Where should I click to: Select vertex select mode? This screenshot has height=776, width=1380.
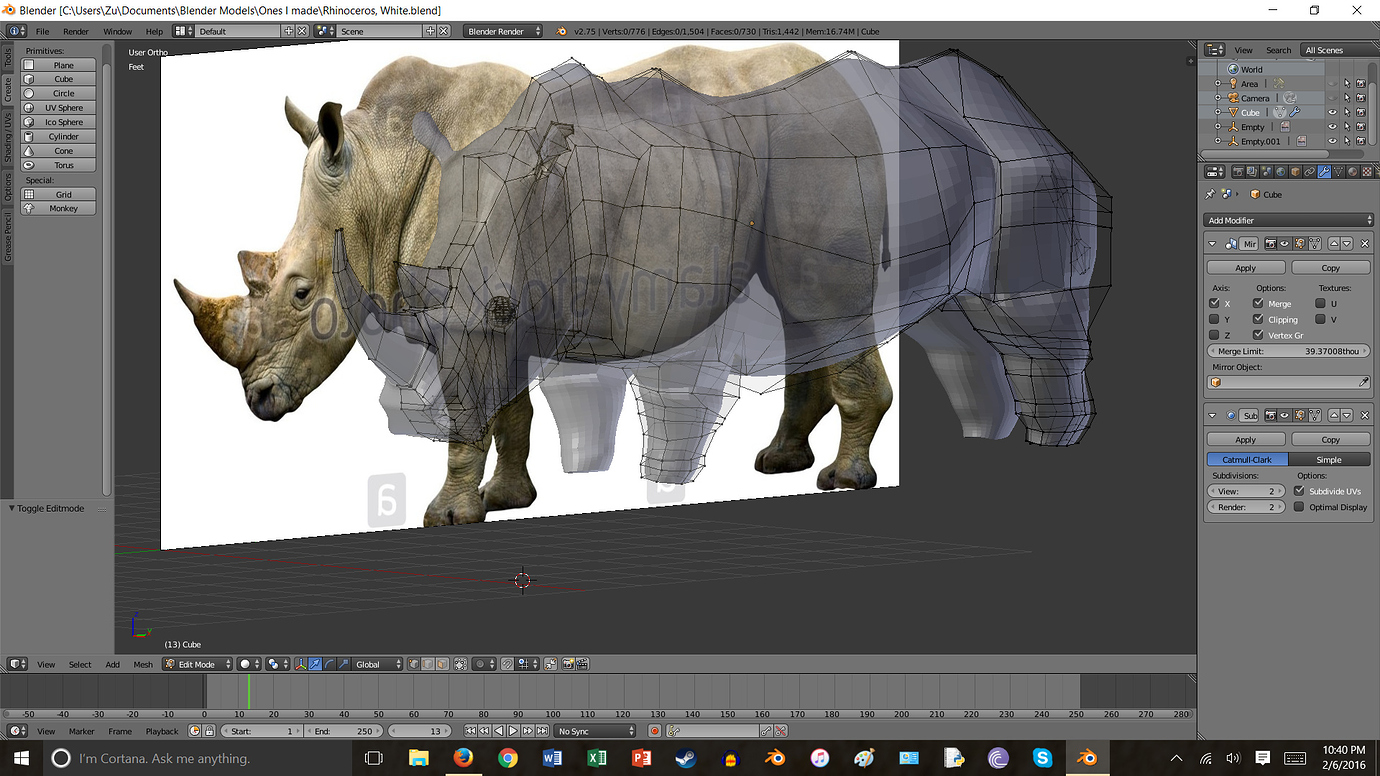click(414, 664)
